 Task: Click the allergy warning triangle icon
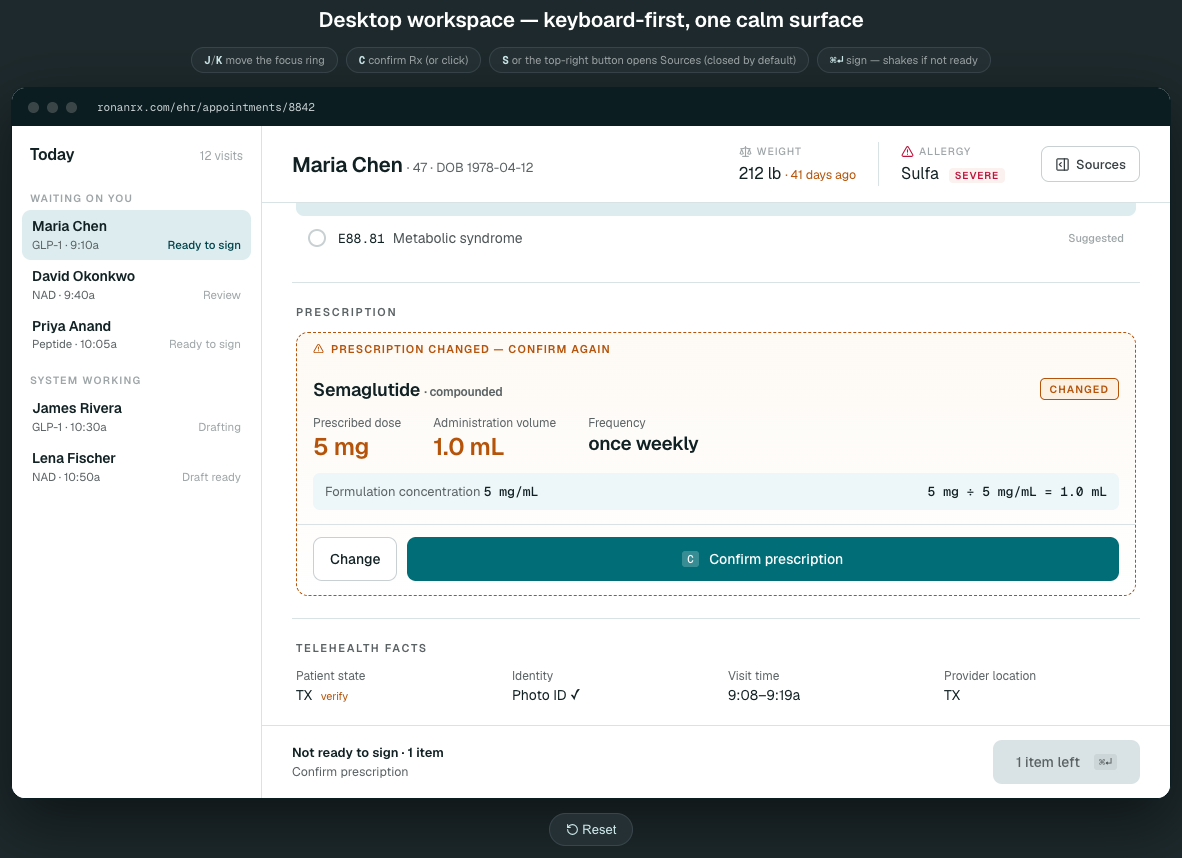pos(907,152)
